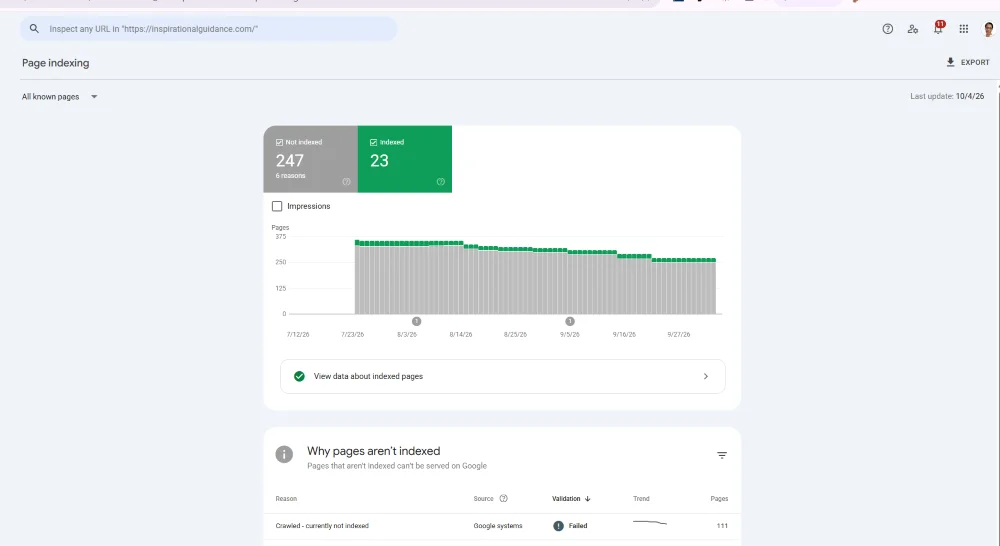Click the Indexed card help icon

click(441, 182)
